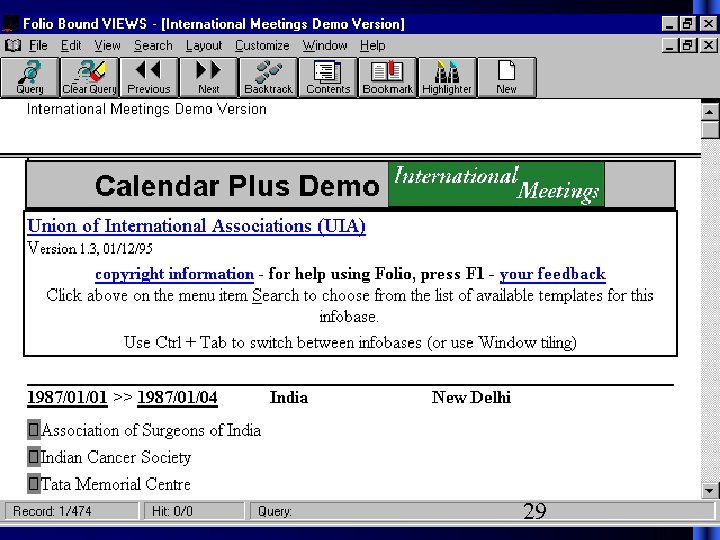Open the File menu
Image resolution: width=720 pixels, height=540 pixels.
coord(38,45)
